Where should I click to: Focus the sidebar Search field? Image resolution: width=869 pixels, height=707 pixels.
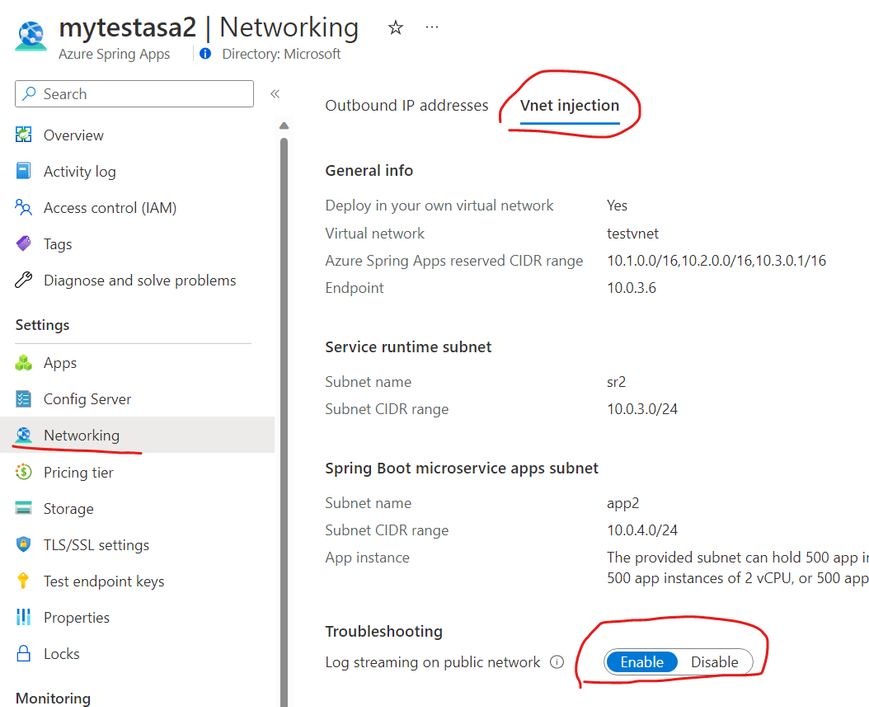(134, 94)
